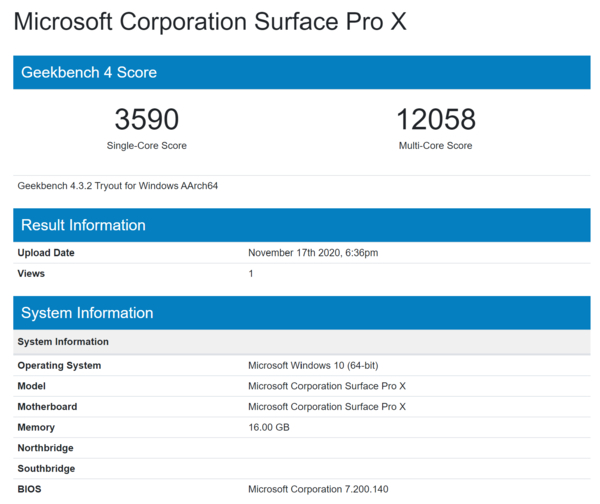Click the page title Microsoft Corporation Surface Pro X
The height and width of the screenshot is (504, 600).
(210, 21)
